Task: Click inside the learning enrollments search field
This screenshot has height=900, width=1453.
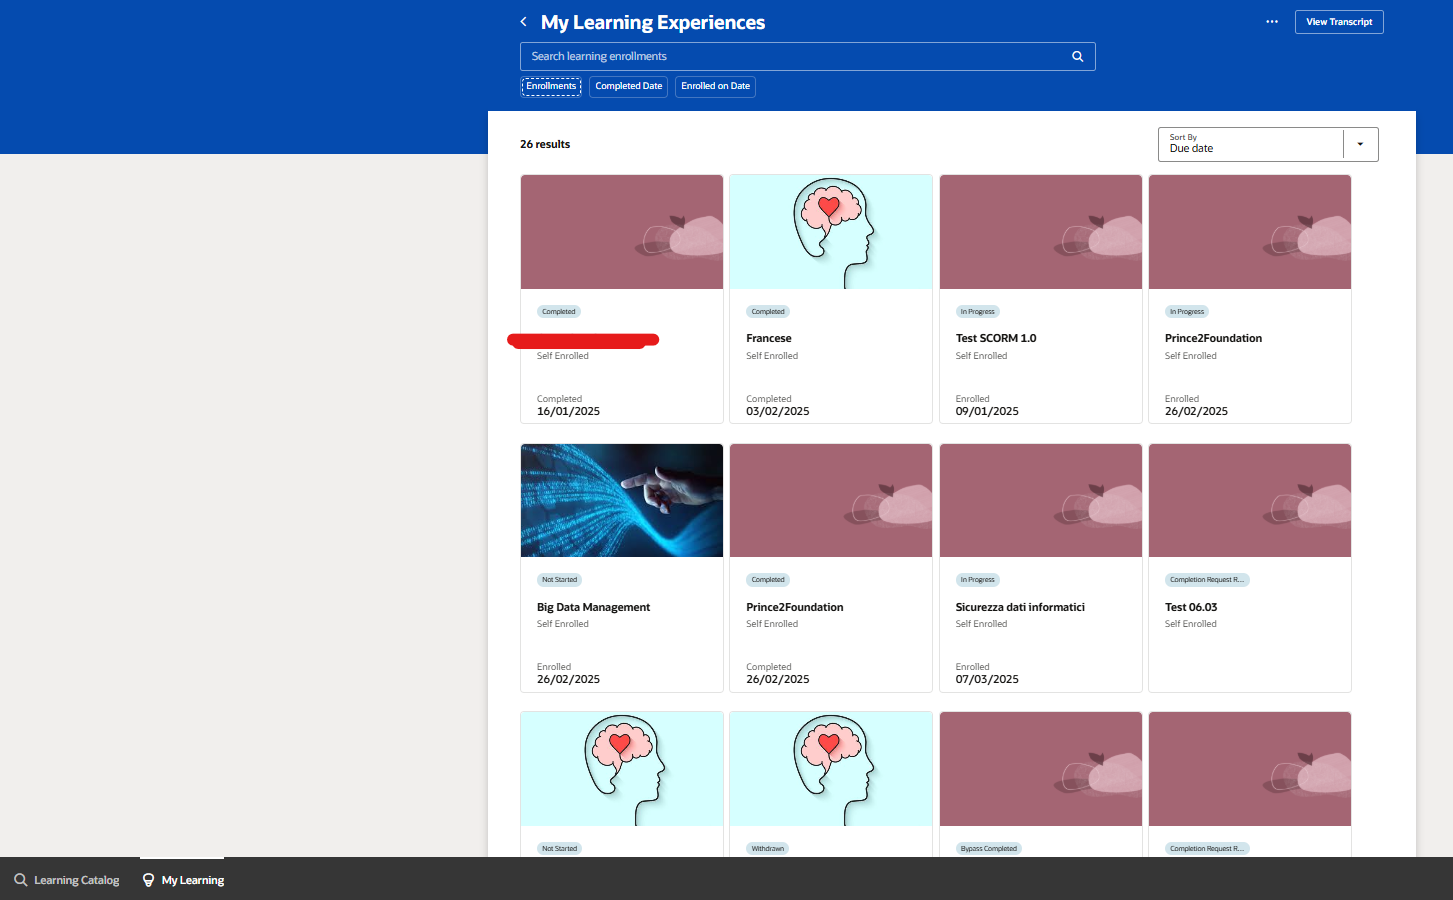Action: [790, 56]
